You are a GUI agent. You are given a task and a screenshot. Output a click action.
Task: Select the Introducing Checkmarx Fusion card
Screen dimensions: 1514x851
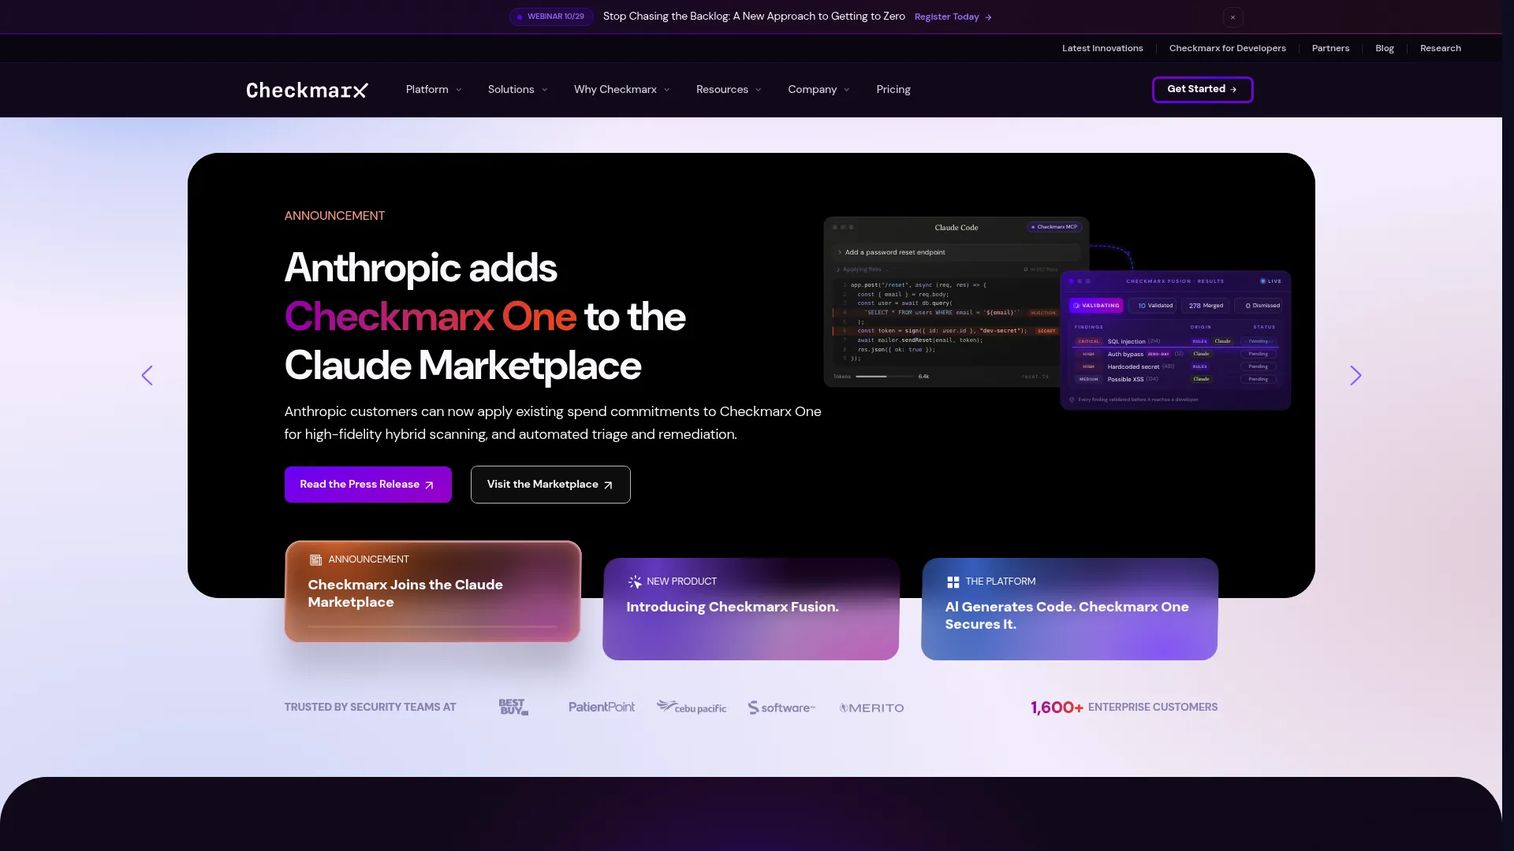point(751,609)
